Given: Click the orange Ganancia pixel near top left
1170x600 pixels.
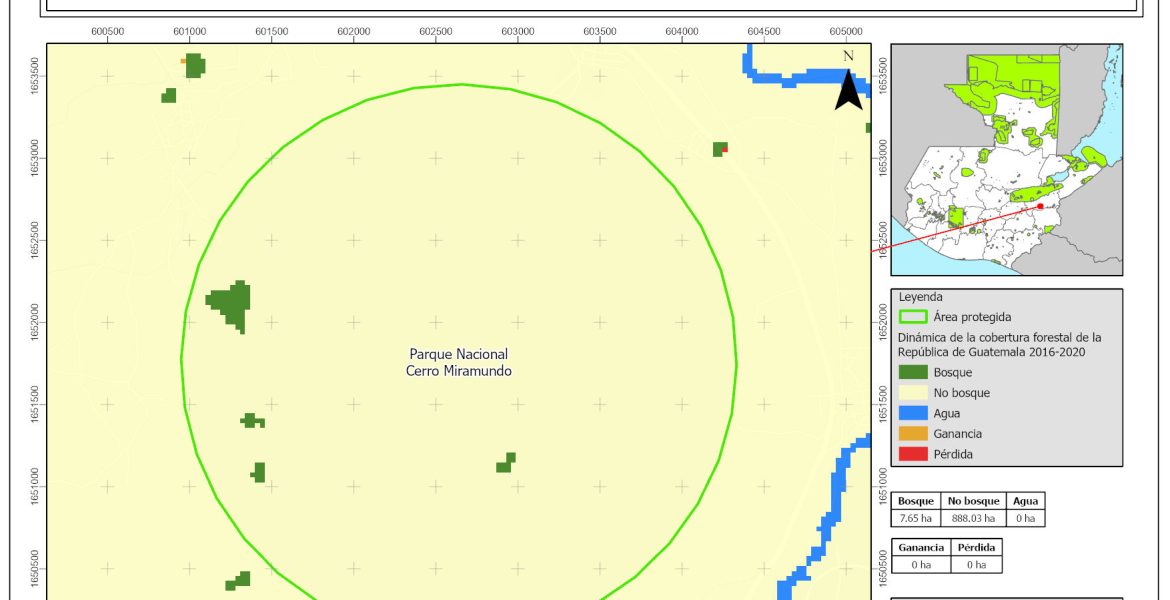Looking at the screenshot, I should [183, 61].
